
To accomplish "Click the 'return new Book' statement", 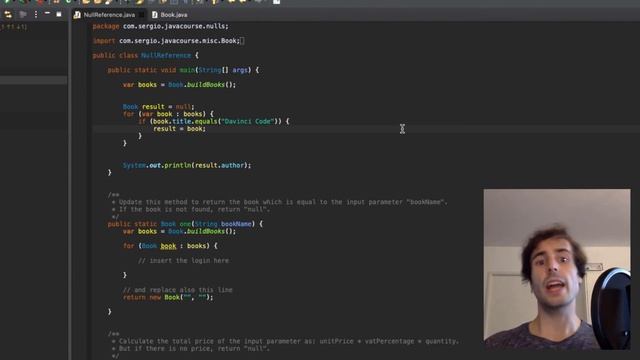I will pos(168,298).
